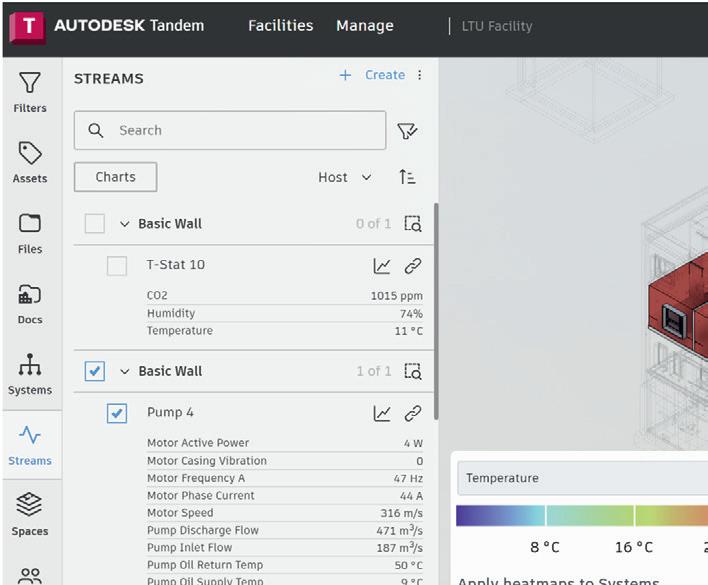
Task: Uncheck the second Basic Wall group checkbox
Action: [x=95, y=371]
